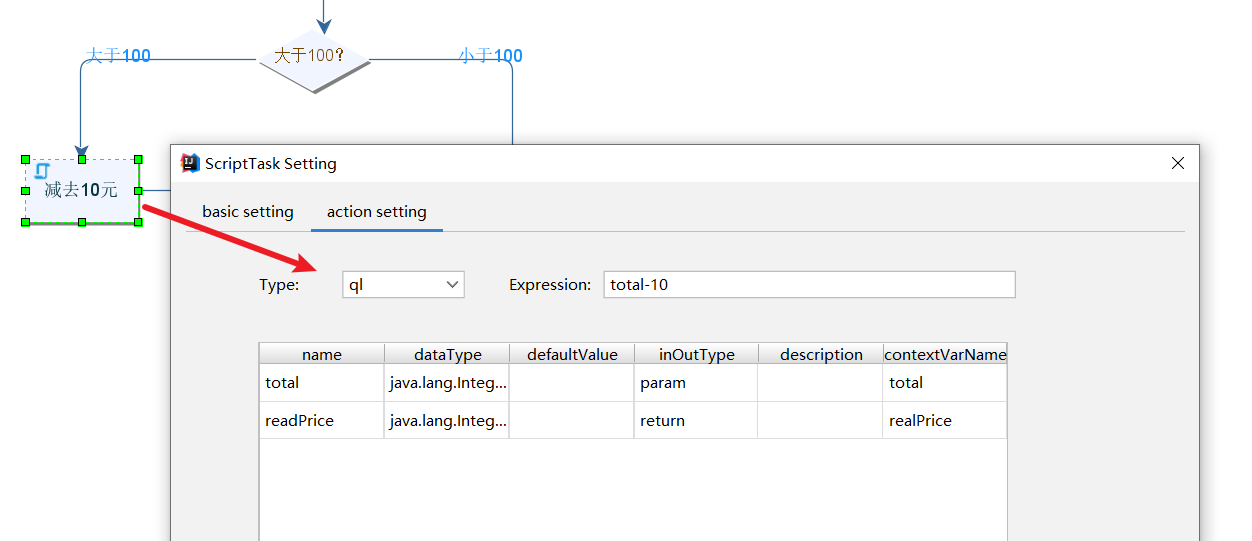1252x541 pixels.
Task: Click the 小于100 edge label
Action: coord(490,56)
